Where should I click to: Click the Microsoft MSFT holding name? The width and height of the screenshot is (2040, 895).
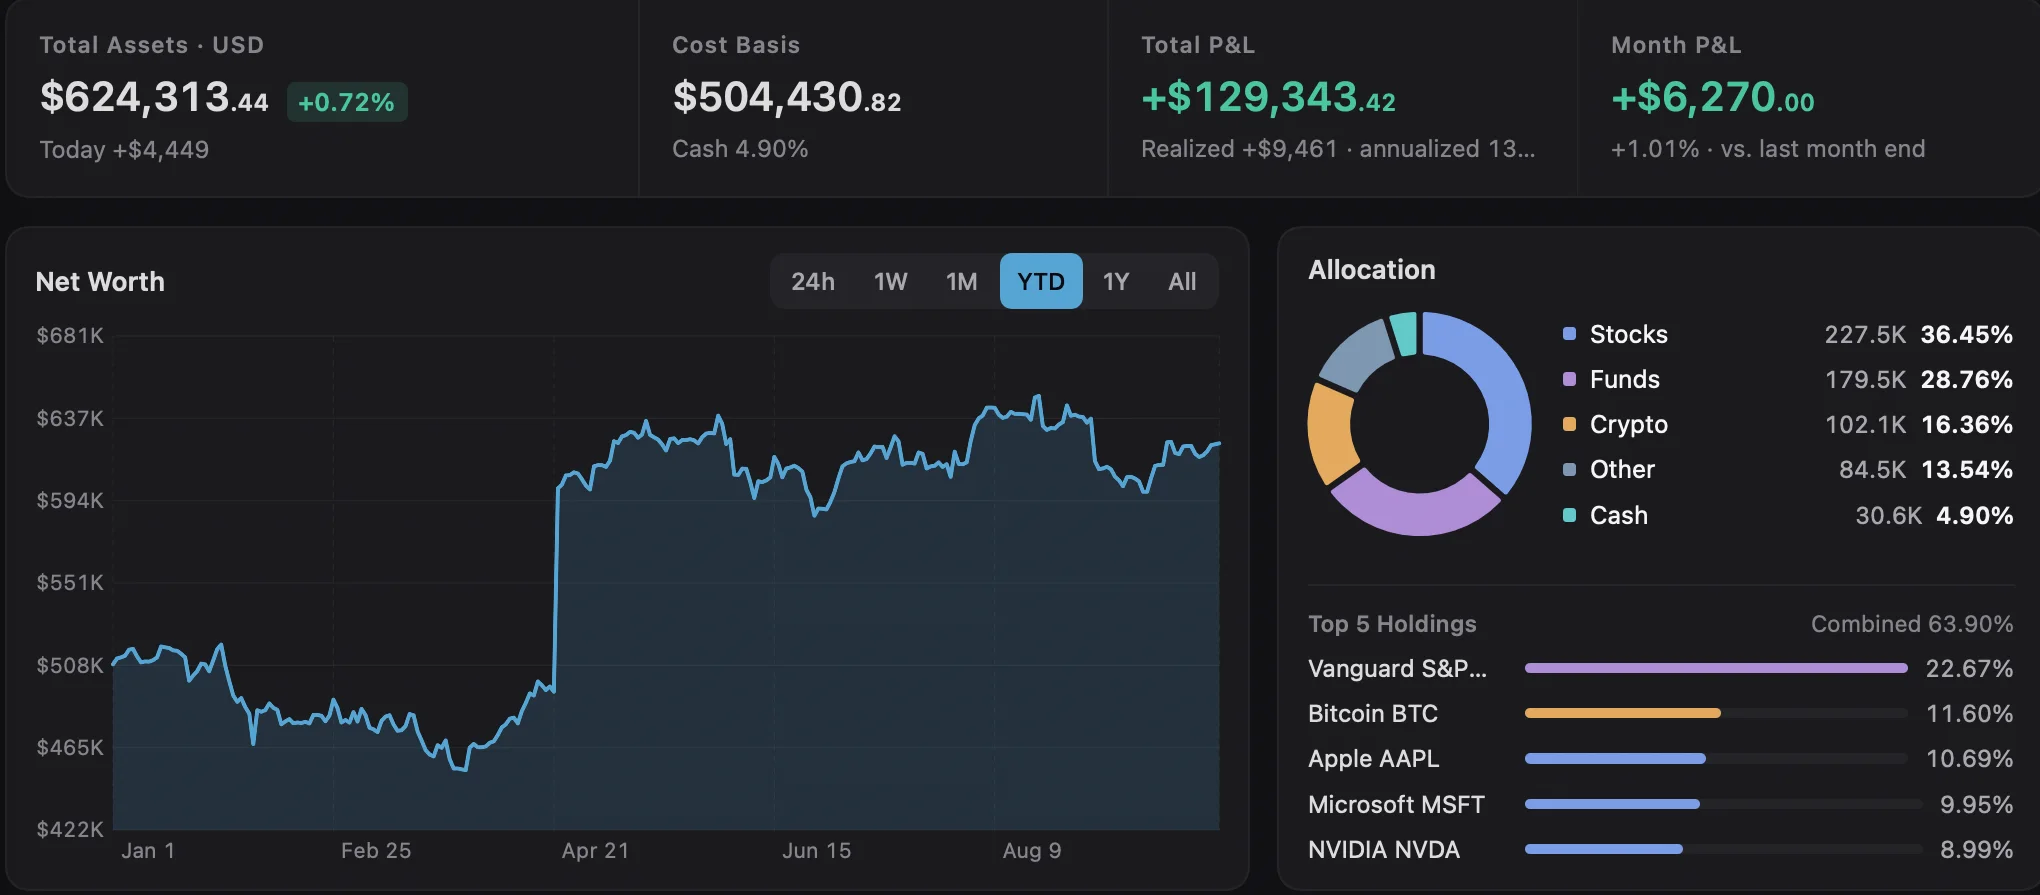1396,804
